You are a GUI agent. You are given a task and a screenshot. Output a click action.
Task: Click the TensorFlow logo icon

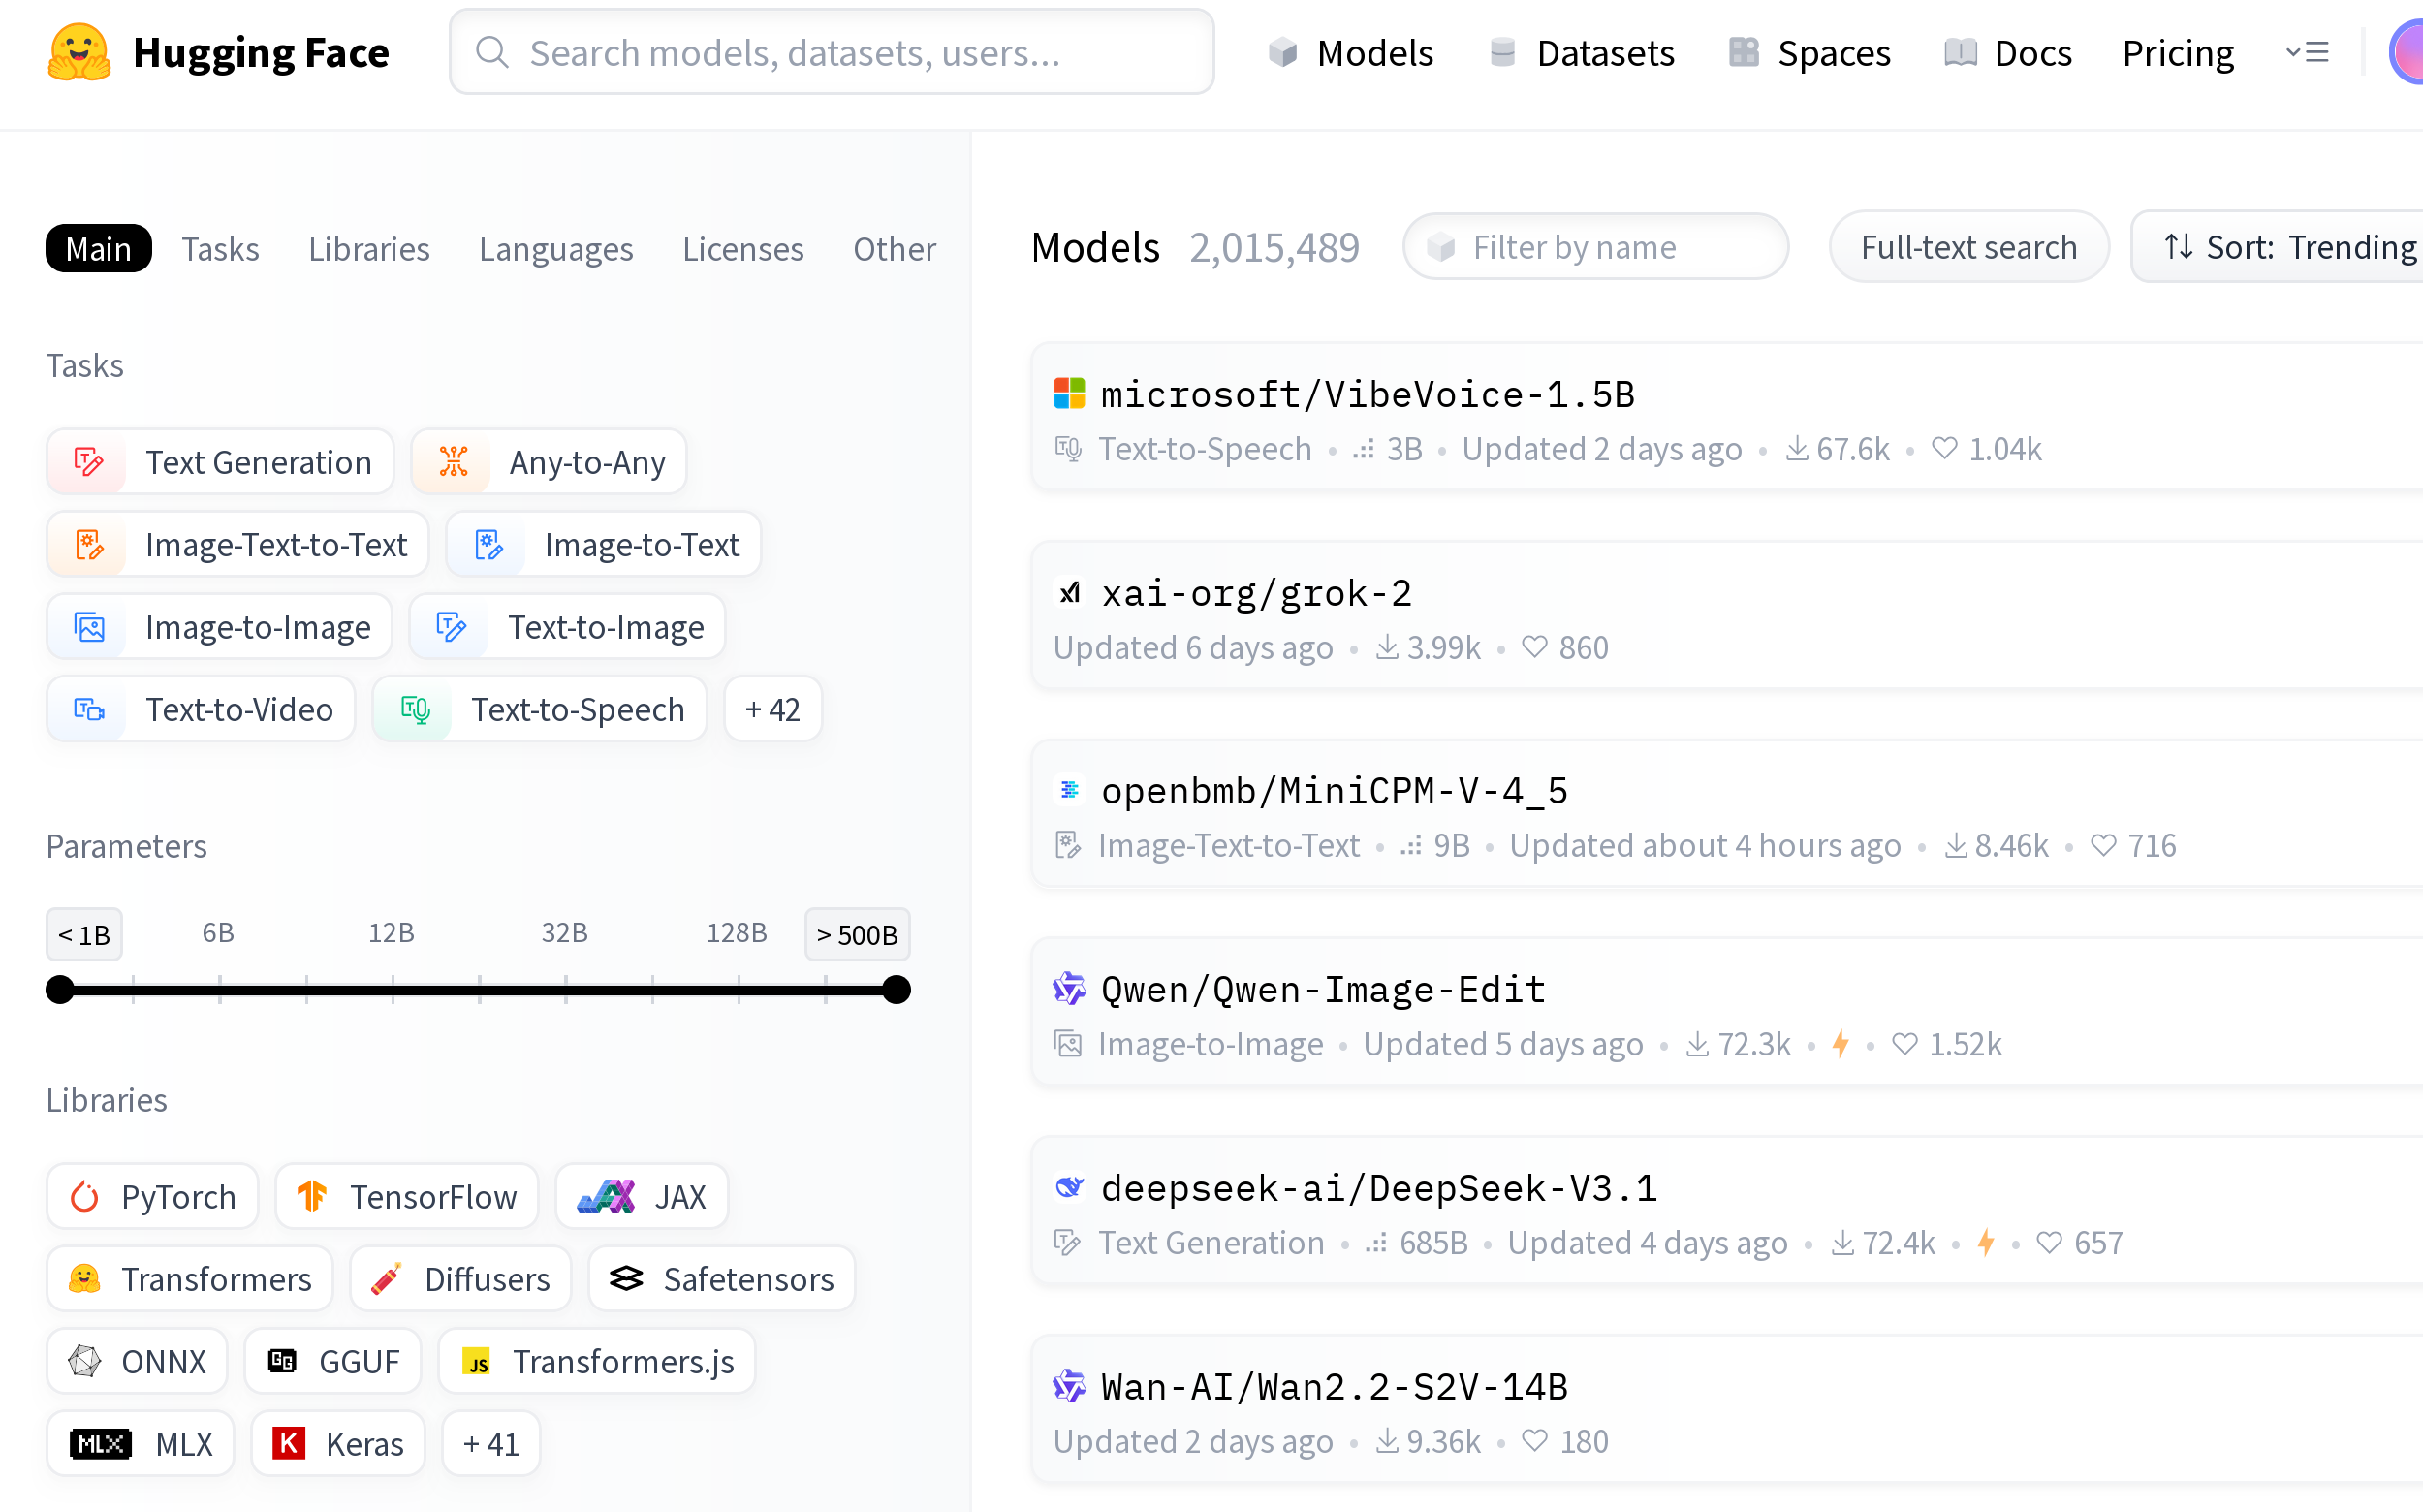pyautogui.click(x=312, y=1197)
